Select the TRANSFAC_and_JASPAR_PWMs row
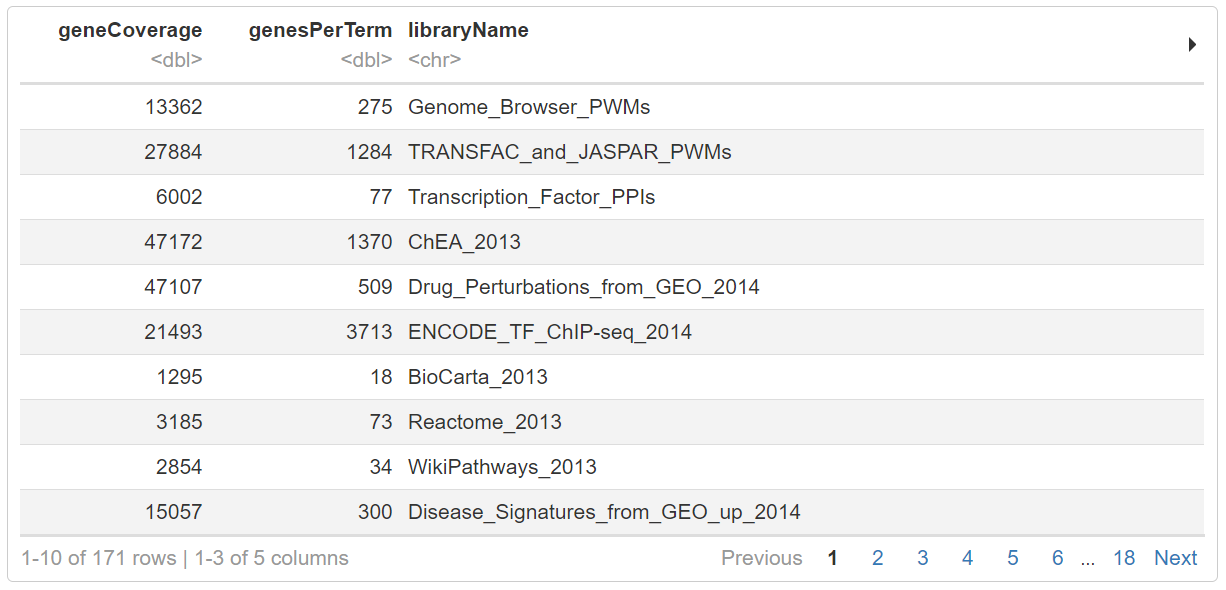 [x=569, y=152]
